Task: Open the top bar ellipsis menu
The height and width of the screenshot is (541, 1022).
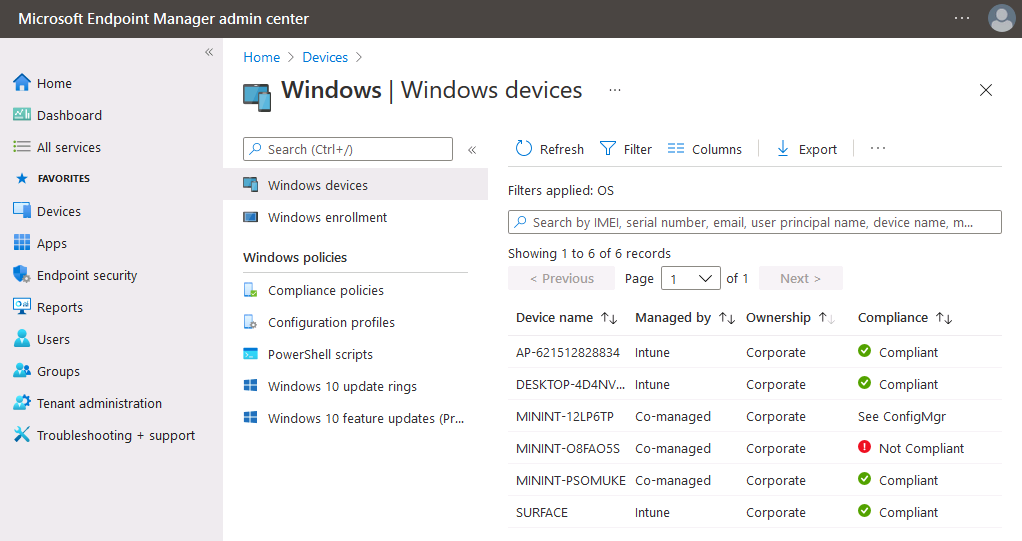Action: pyautogui.click(x=962, y=18)
